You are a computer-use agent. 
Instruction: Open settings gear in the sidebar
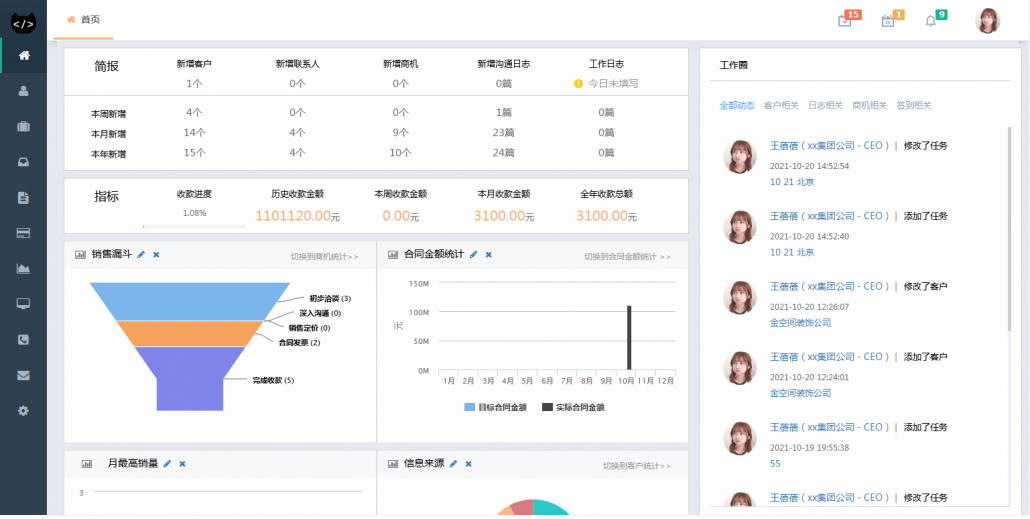[x=23, y=410]
